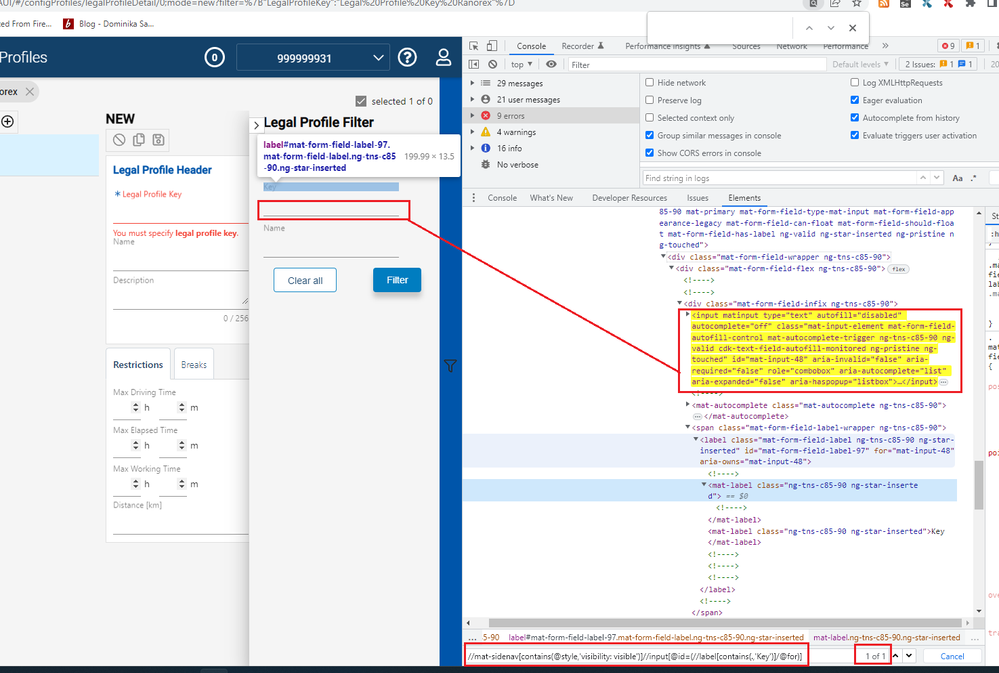Click the copy icon under NEW

point(139,140)
